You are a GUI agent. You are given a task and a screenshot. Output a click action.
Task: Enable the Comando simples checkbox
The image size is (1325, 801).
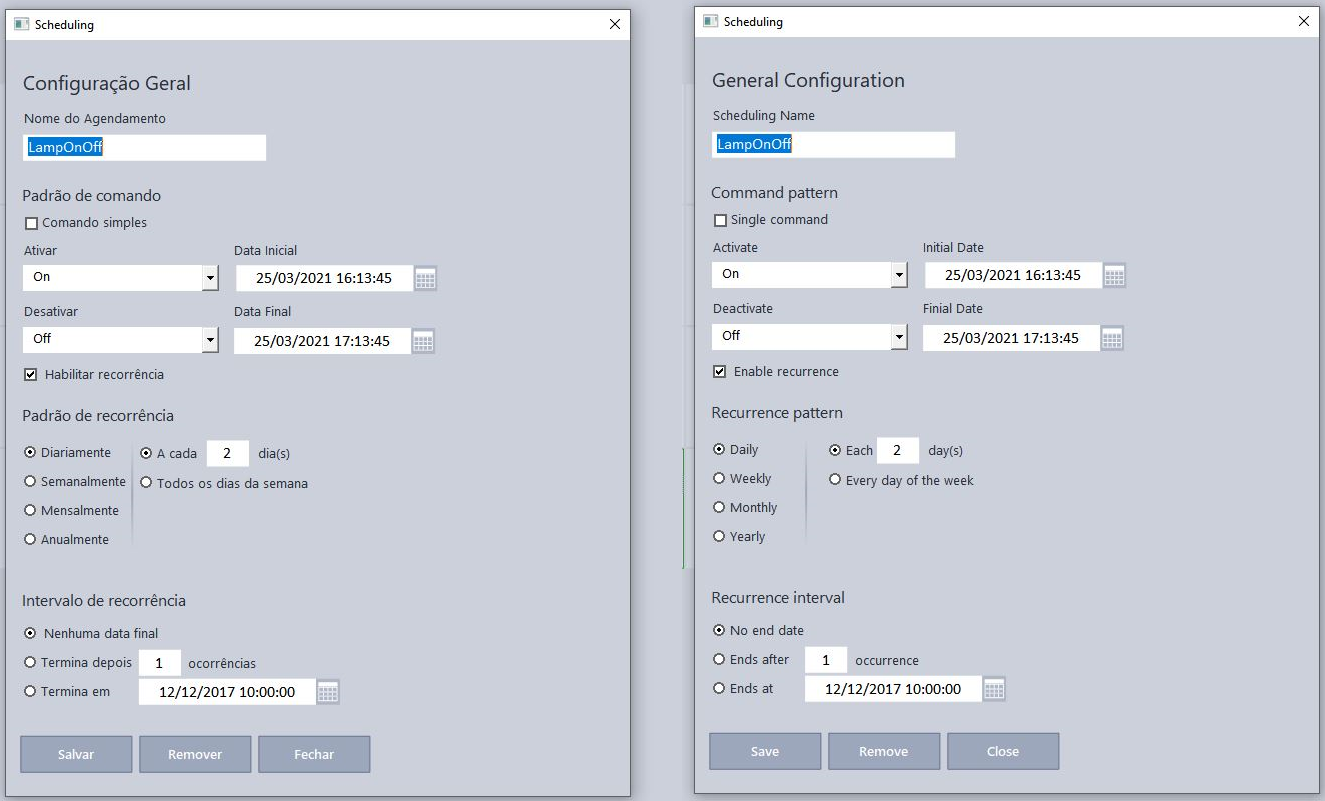click(32, 223)
